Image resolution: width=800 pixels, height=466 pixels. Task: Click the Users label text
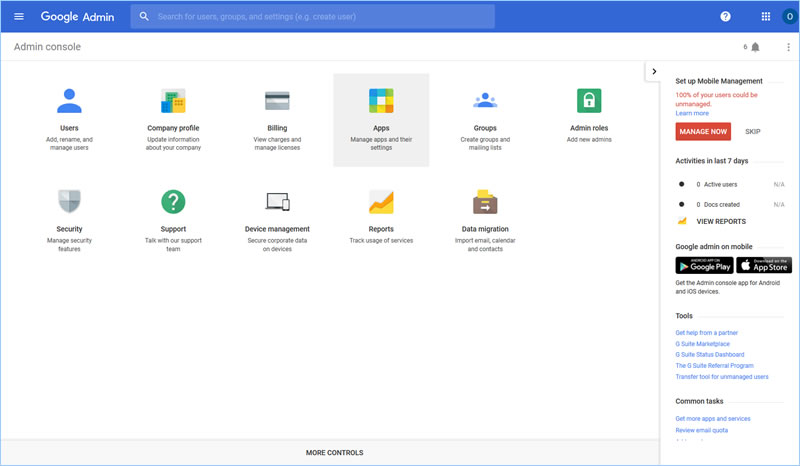[x=69, y=128]
